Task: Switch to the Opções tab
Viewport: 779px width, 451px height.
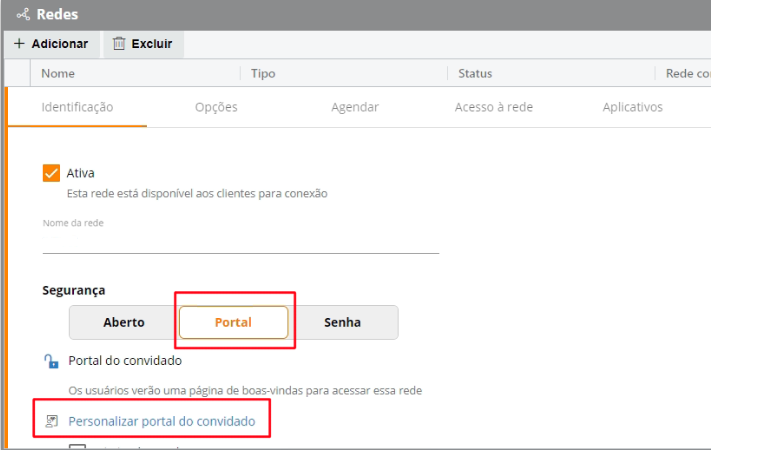Action: coord(216,107)
